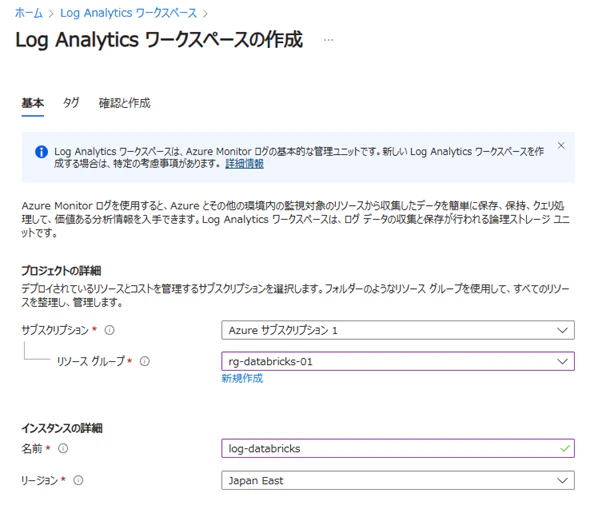Open the rg-databricks-01 resource group dropdown
The width and height of the screenshot is (602, 517).
398,361
